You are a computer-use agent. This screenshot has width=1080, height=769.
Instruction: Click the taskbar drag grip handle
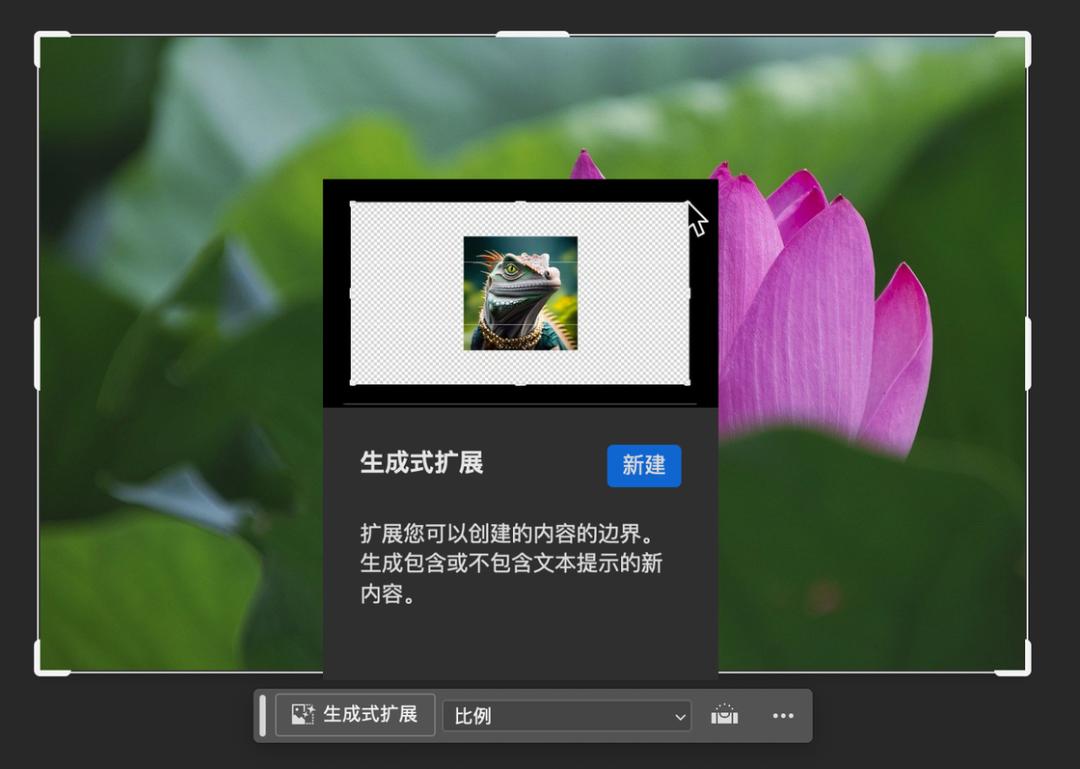click(x=262, y=715)
